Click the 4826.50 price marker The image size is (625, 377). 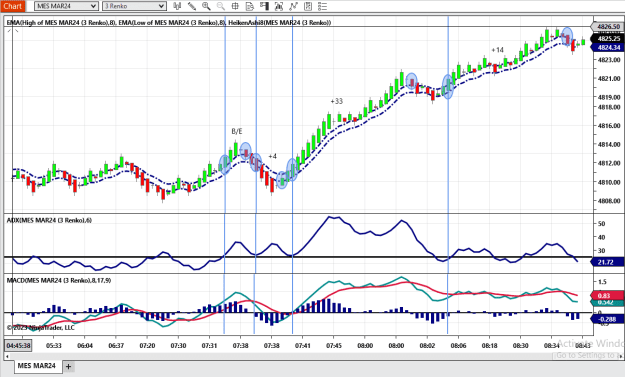[x=608, y=27]
